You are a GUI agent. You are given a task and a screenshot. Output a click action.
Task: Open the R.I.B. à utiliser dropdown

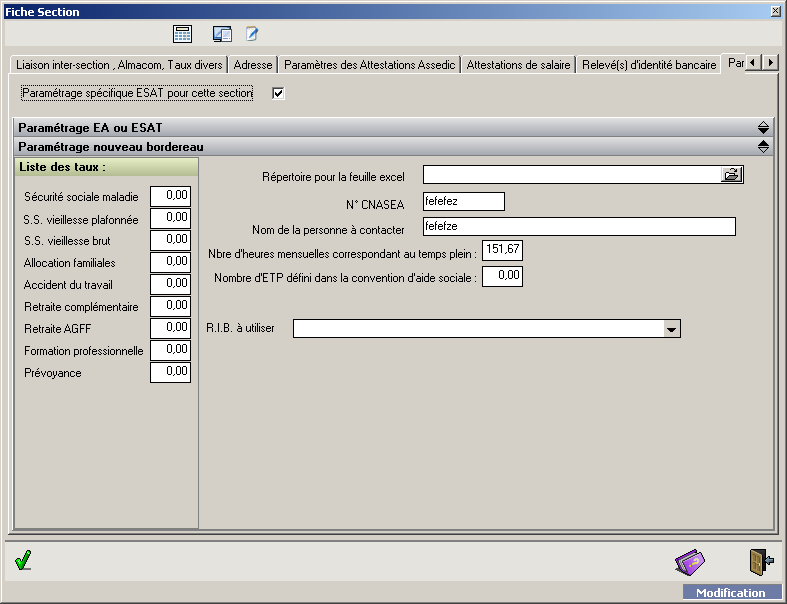pos(671,329)
